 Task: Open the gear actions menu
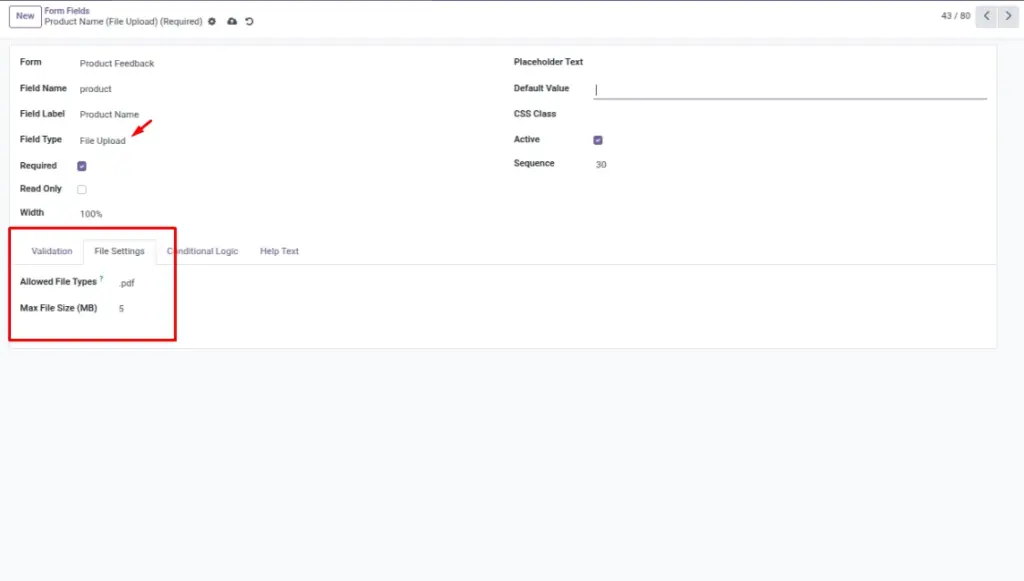click(x=212, y=22)
